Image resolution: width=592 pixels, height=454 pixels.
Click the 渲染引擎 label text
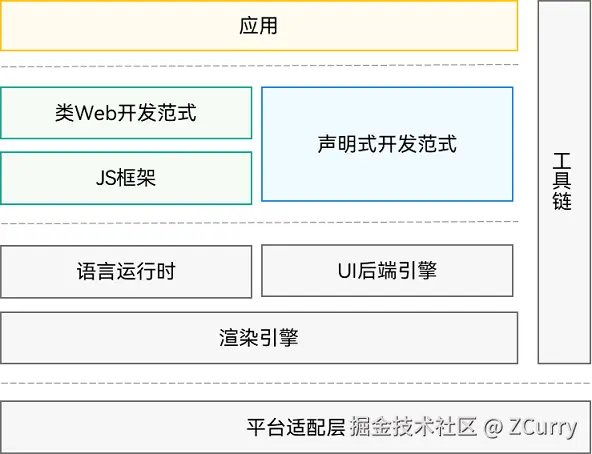coord(259,338)
